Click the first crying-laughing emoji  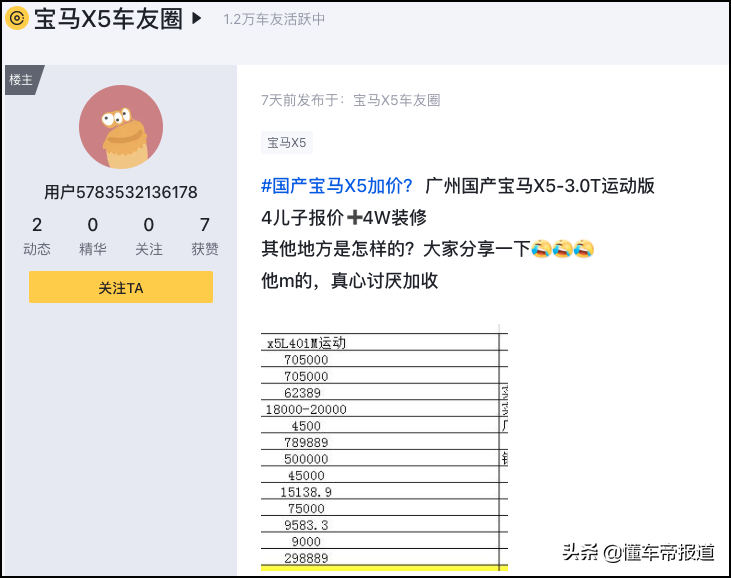[541, 248]
